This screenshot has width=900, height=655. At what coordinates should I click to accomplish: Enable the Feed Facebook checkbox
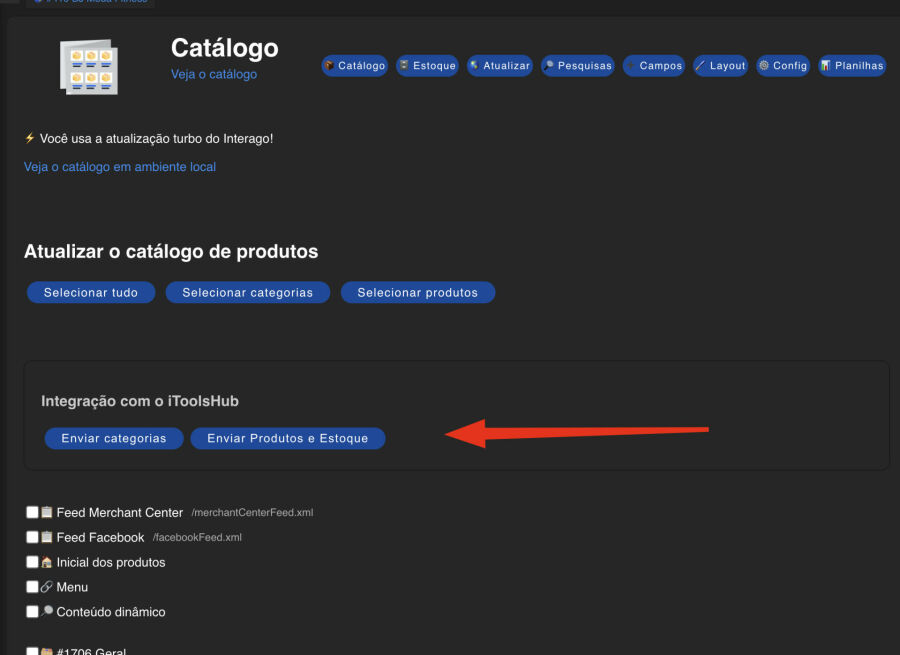[31, 537]
